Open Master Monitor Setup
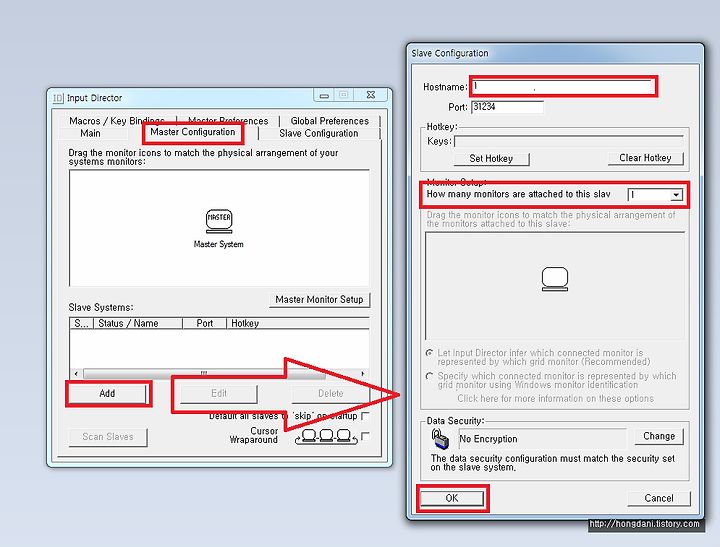Viewport: 720px width, 547px height. (319, 299)
